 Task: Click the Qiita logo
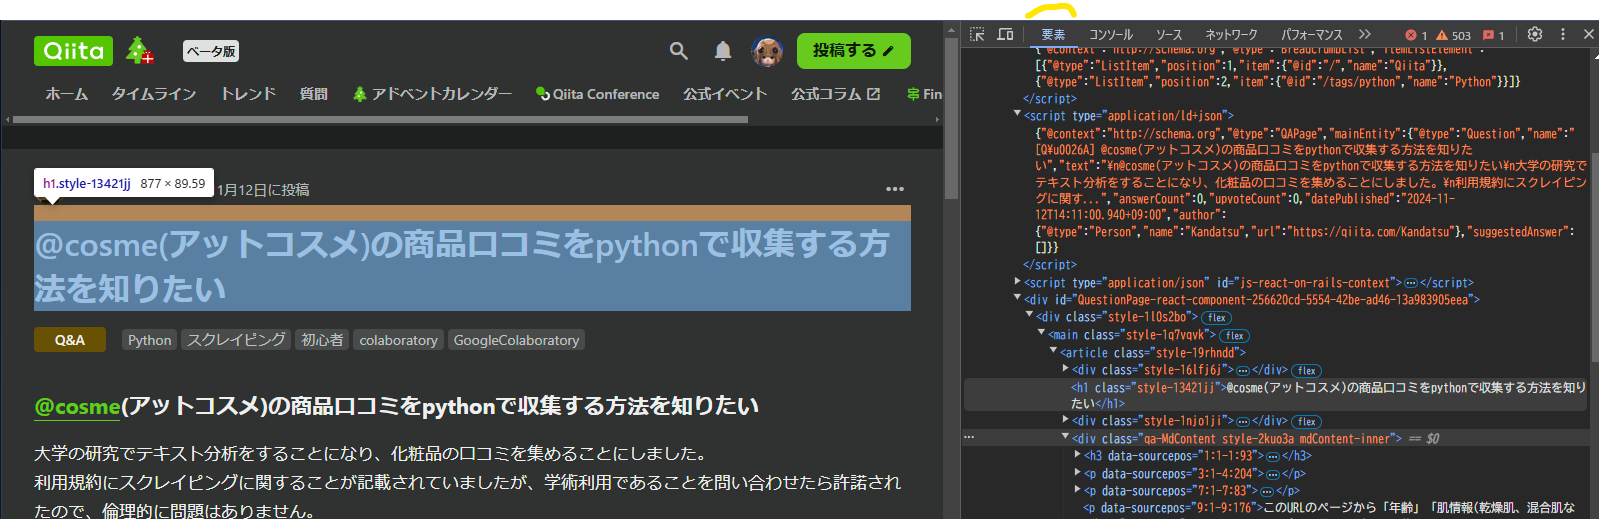(74, 51)
